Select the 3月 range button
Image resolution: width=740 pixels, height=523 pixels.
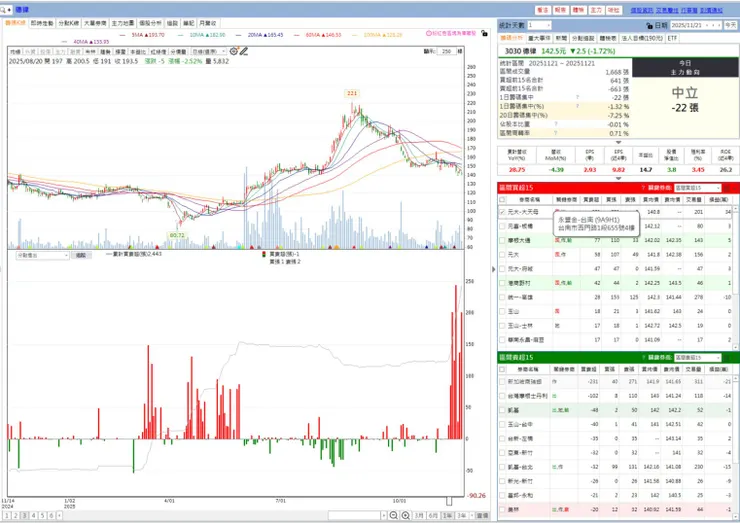point(419,515)
